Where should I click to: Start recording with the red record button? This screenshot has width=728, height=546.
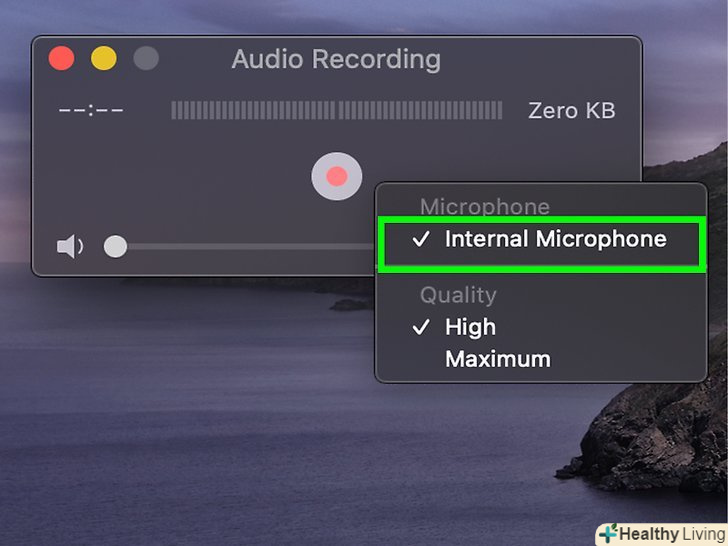(x=337, y=176)
